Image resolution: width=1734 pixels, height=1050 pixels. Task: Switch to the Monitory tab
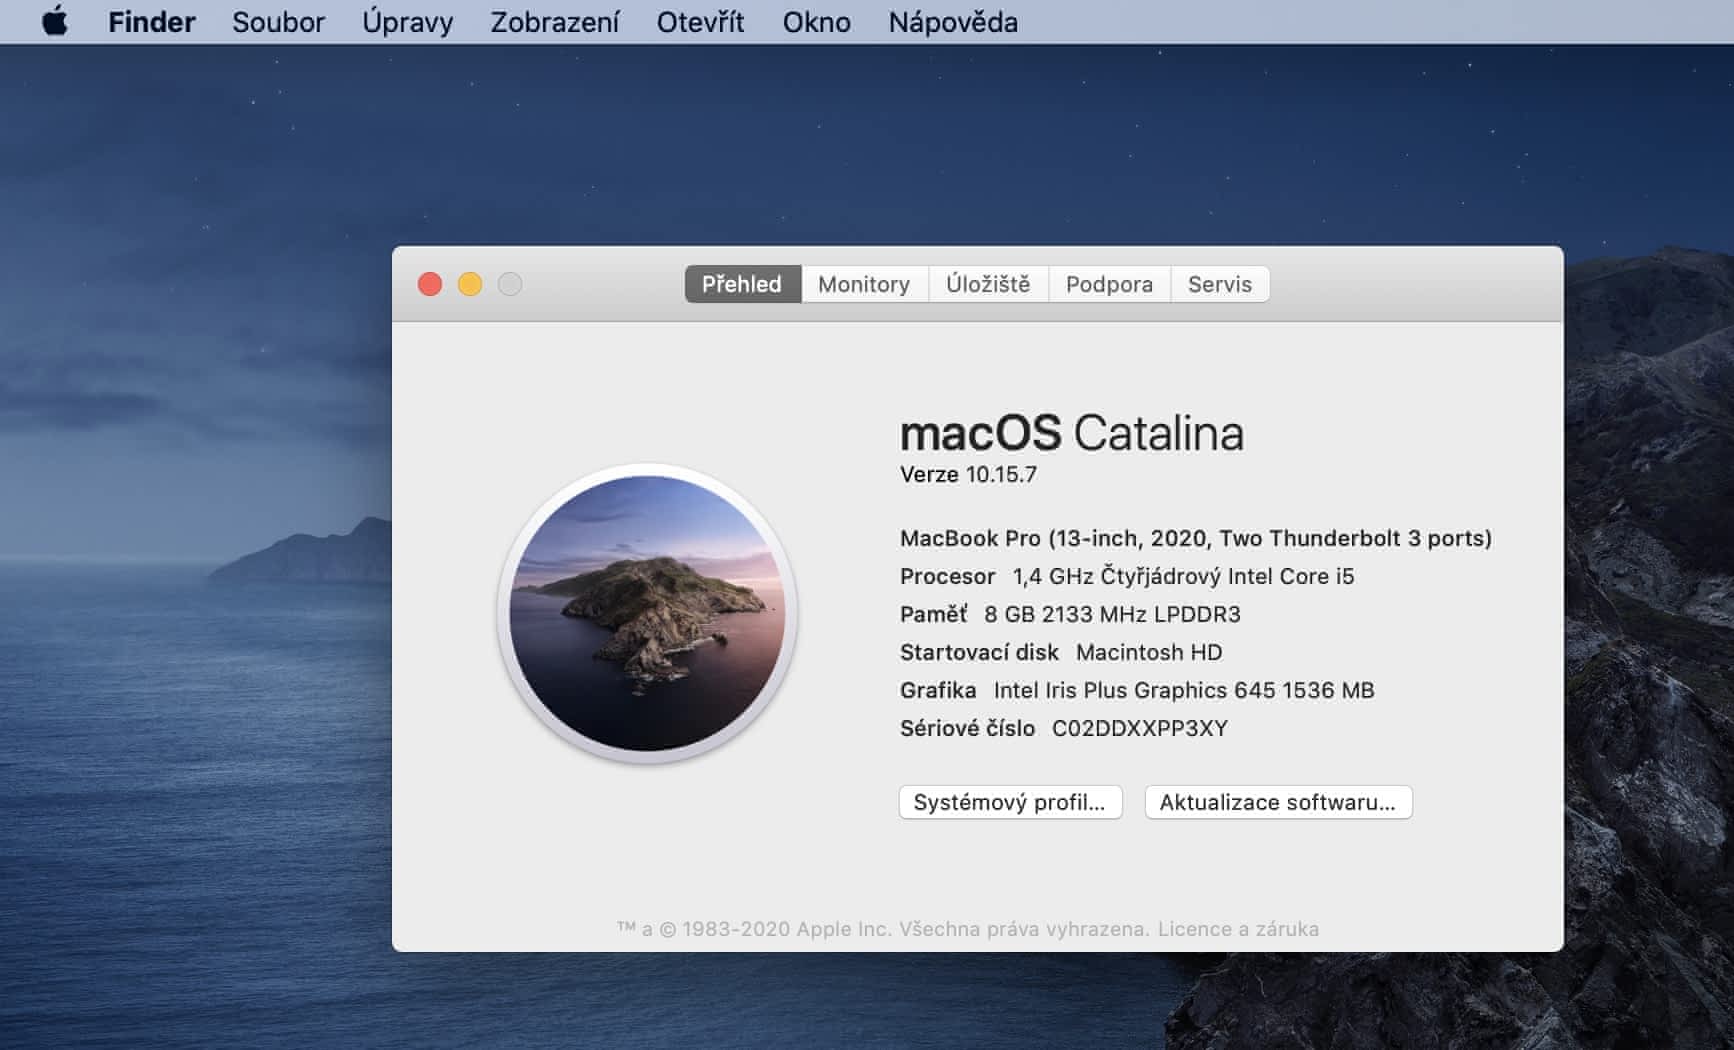[x=864, y=284]
